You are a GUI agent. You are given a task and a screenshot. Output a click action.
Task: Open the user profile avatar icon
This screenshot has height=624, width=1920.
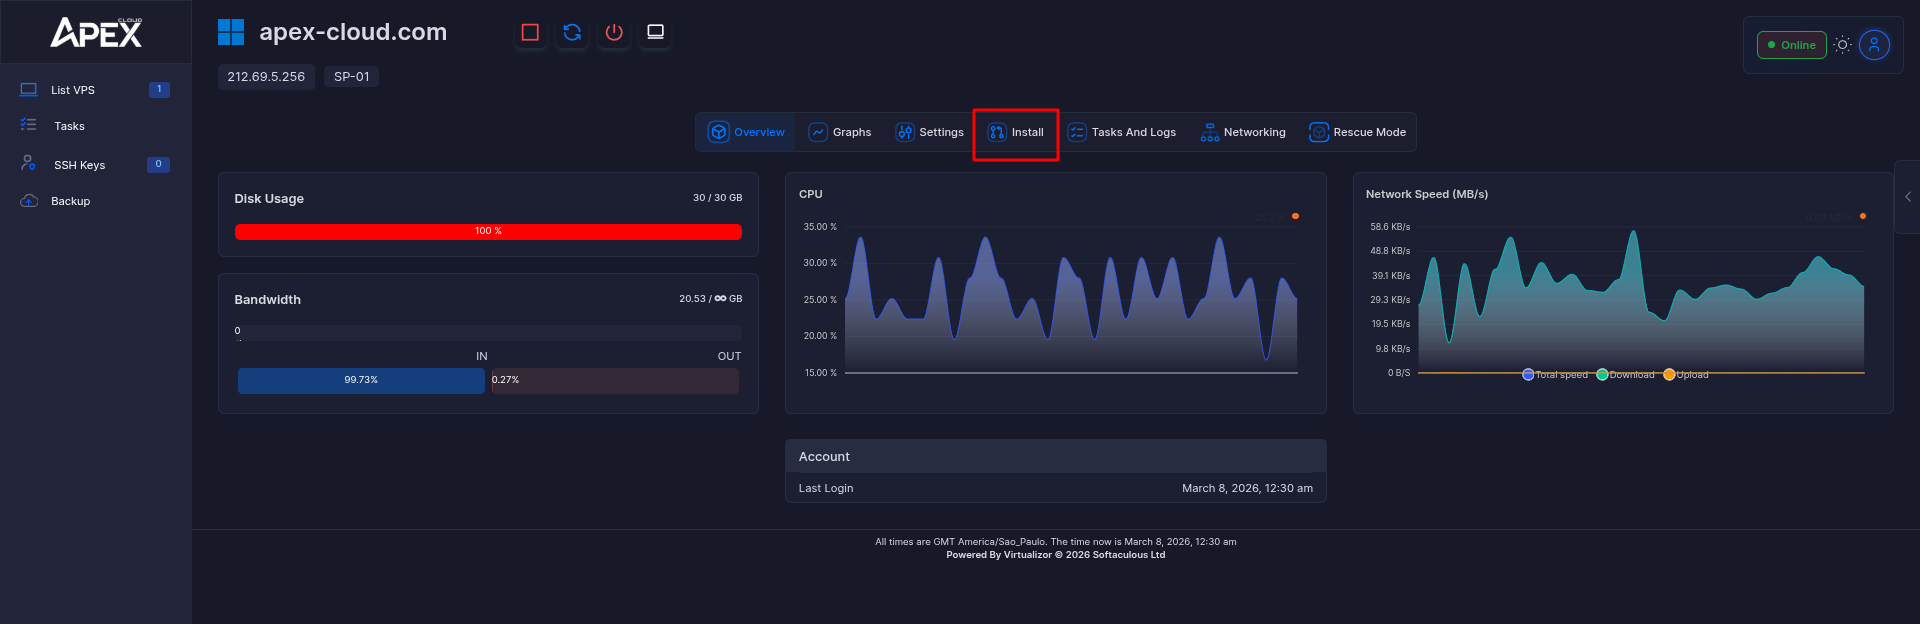click(1874, 45)
